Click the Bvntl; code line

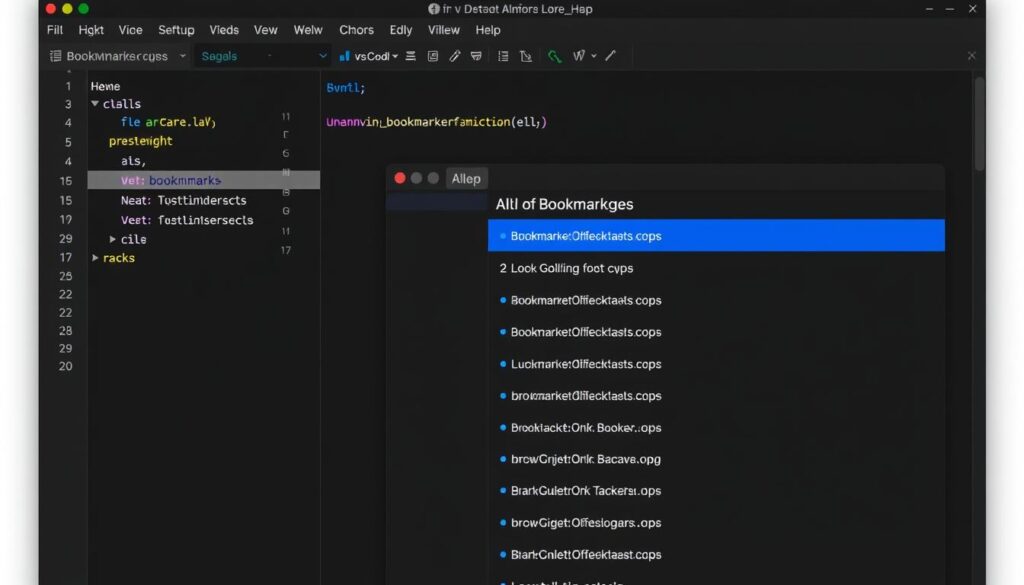(345, 87)
